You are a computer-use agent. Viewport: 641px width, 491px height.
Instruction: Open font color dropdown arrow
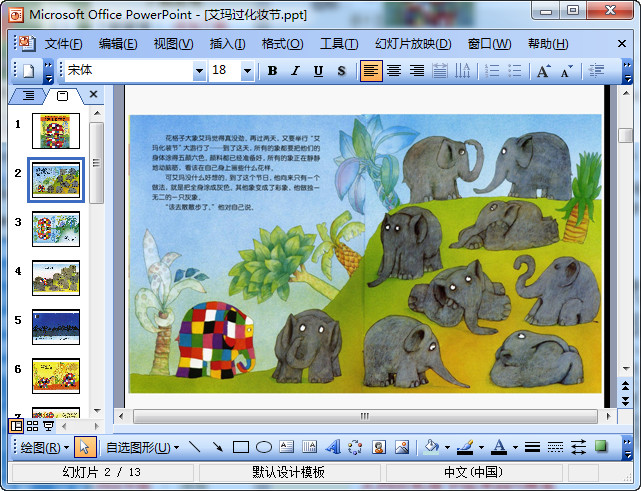(x=515, y=447)
